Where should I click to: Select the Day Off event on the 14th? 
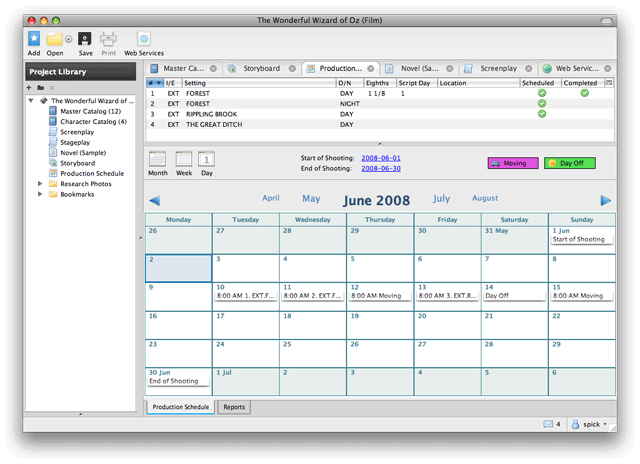point(514,296)
